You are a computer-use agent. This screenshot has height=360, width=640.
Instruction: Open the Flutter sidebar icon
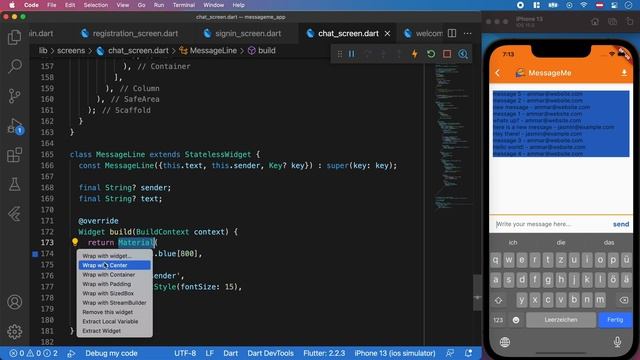click(15, 214)
